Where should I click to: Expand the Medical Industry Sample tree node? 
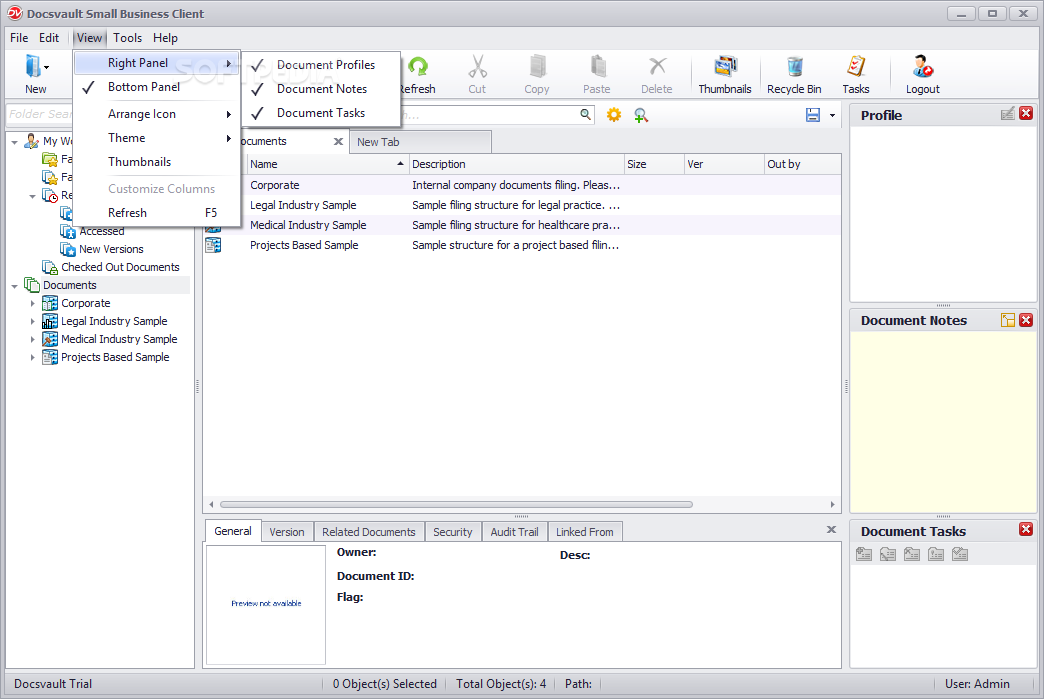pos(32,340)
